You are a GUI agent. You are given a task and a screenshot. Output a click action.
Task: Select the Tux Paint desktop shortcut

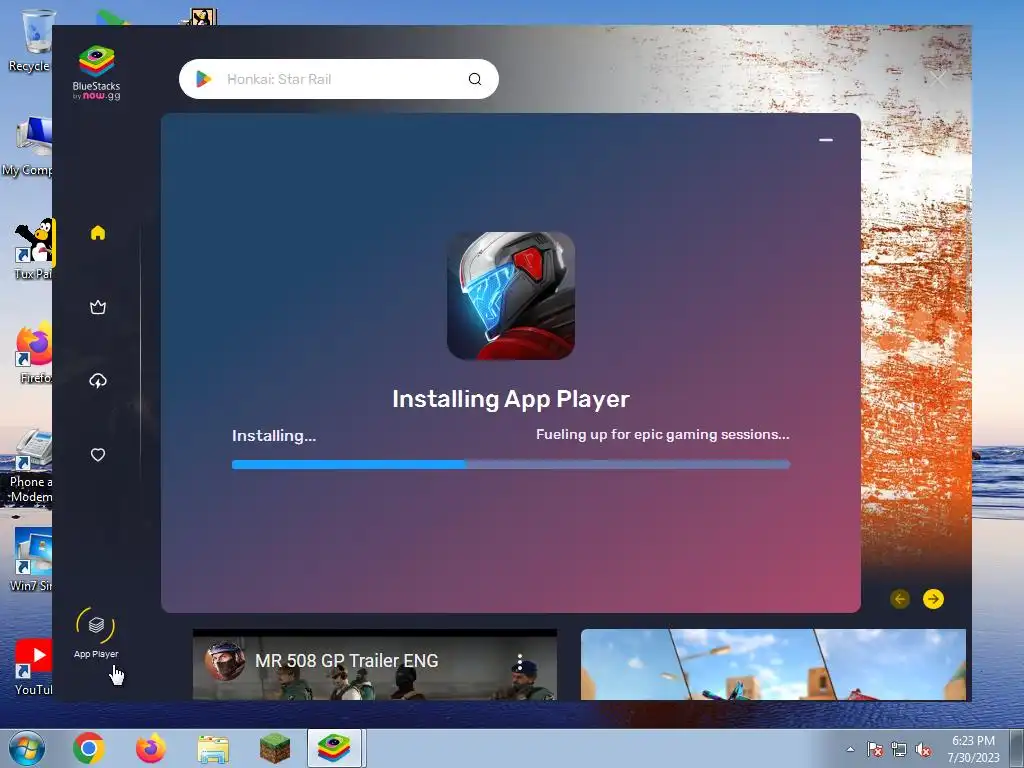click(33, 249)
